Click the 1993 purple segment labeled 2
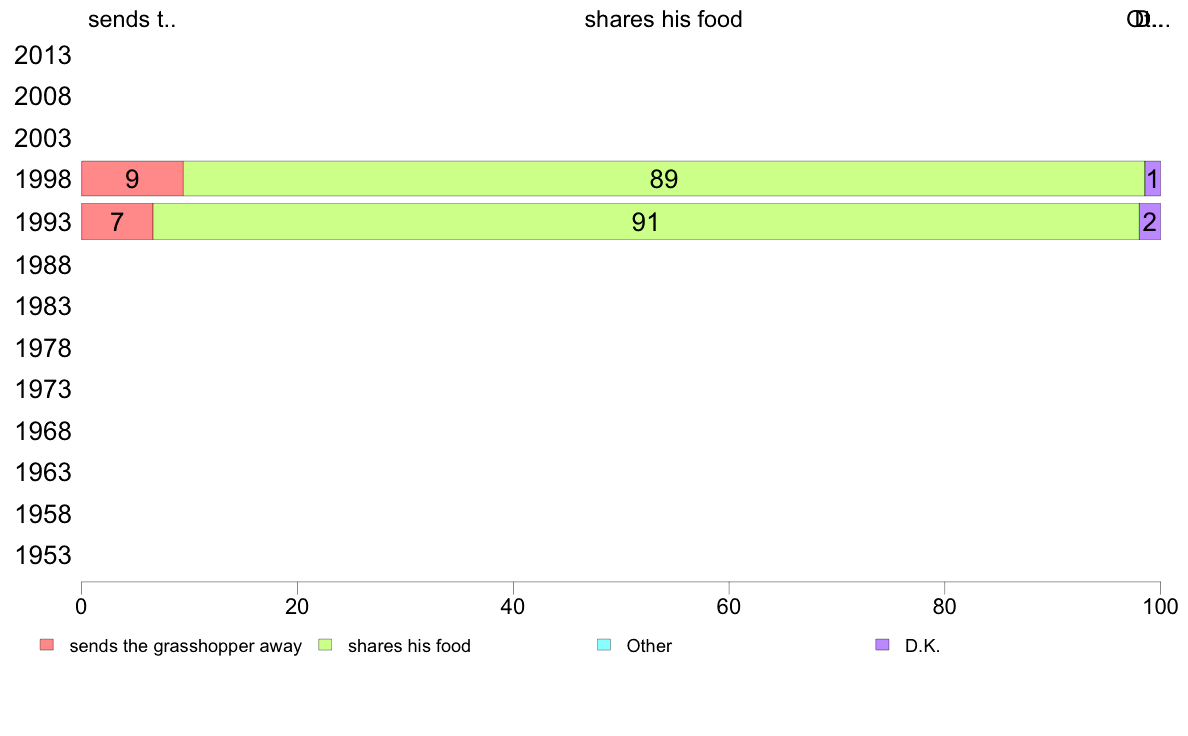Screen dimensions: 1188x736 (x=1149, y=221)
